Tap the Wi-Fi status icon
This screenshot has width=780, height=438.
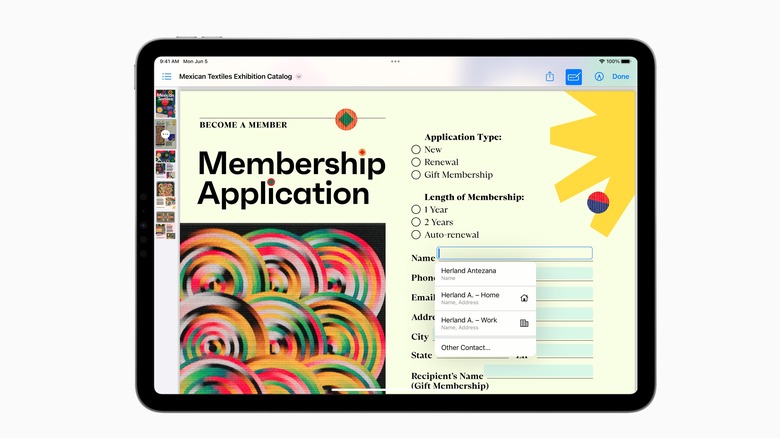(x=602, y=61)
